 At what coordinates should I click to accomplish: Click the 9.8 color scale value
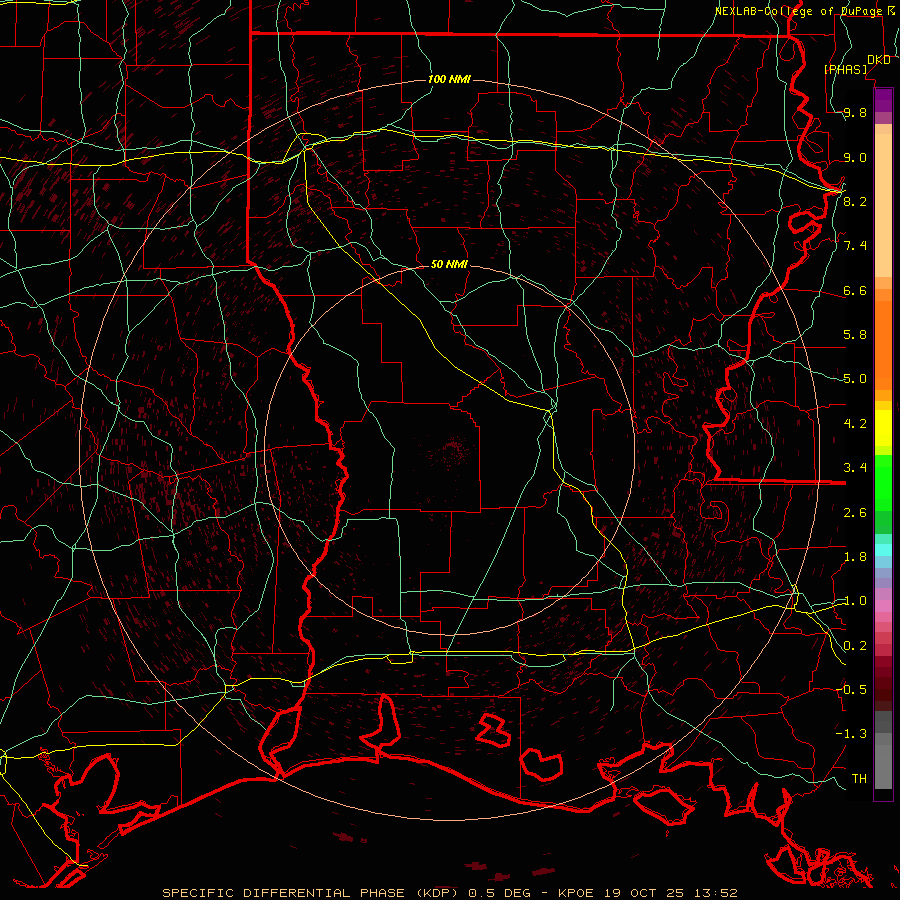click(855, 113)
